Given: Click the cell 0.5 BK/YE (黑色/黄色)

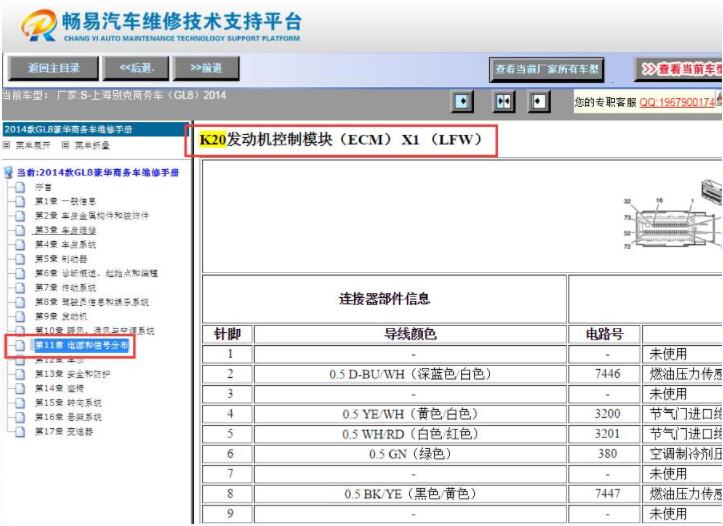Looking at the screenshot, I should (410, 494).
